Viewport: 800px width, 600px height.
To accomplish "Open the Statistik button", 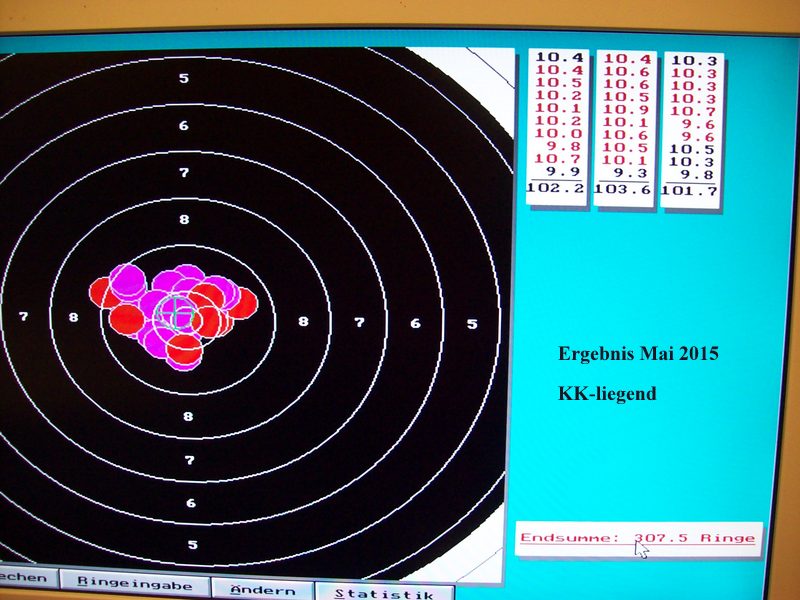I will point(385,592).
